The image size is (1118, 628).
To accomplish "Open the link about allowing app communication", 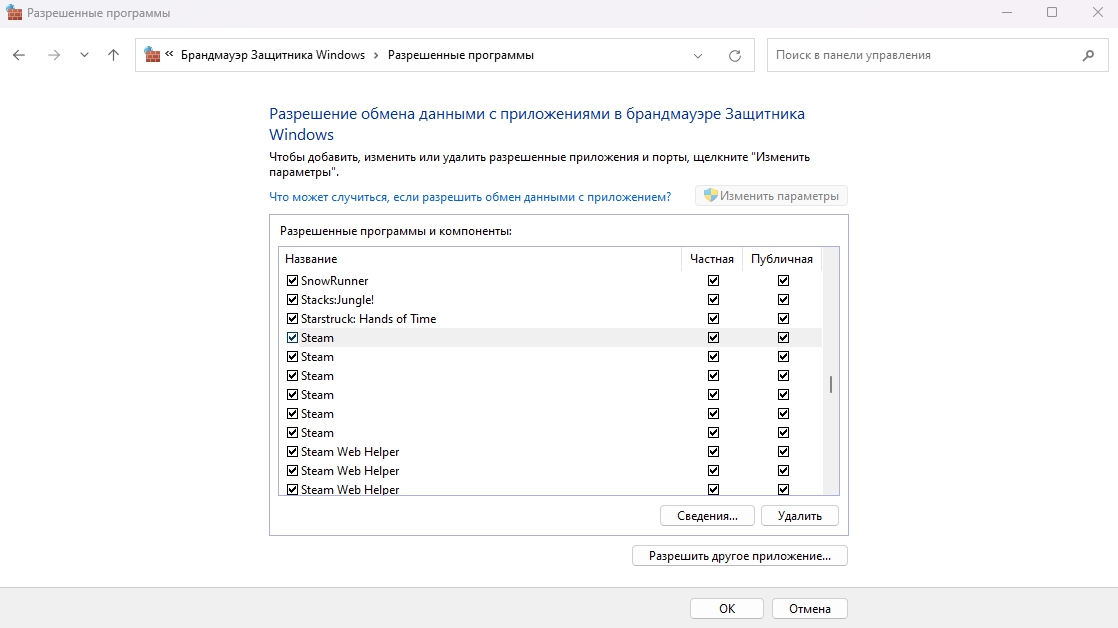I will coord(470,197).
